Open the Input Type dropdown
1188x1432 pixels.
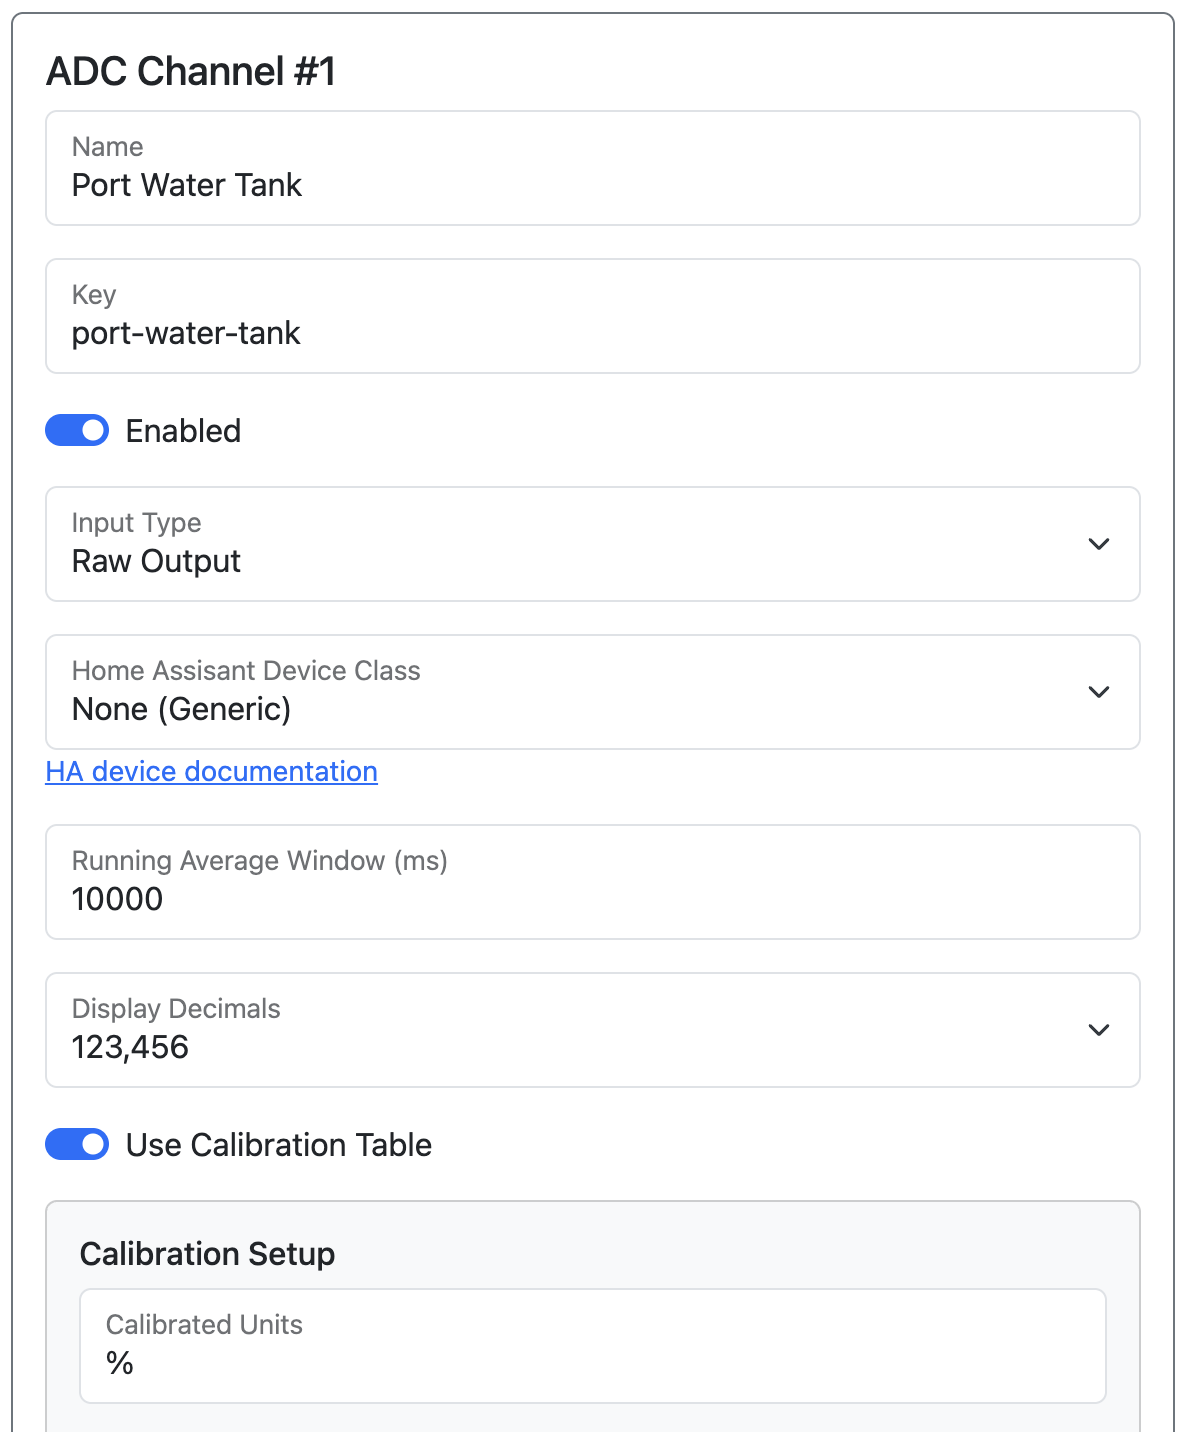(x=592, y=544)
